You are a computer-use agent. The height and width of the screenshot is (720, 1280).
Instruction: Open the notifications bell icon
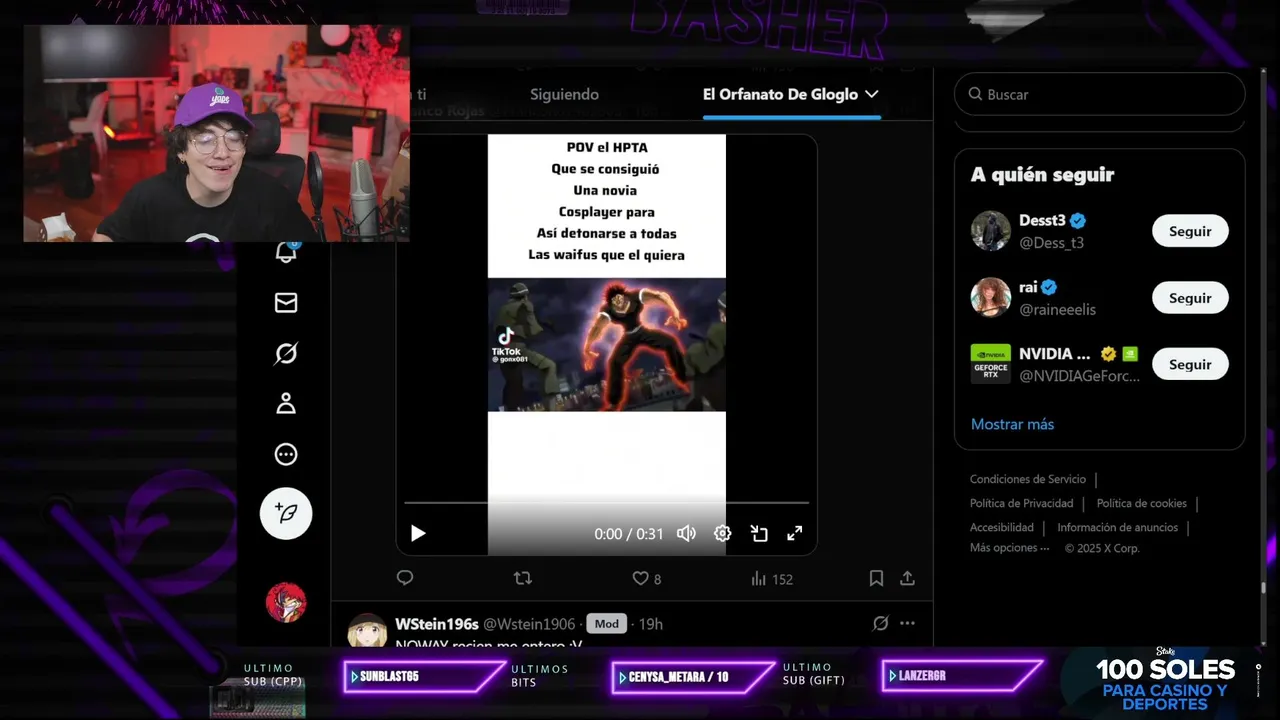286,252
